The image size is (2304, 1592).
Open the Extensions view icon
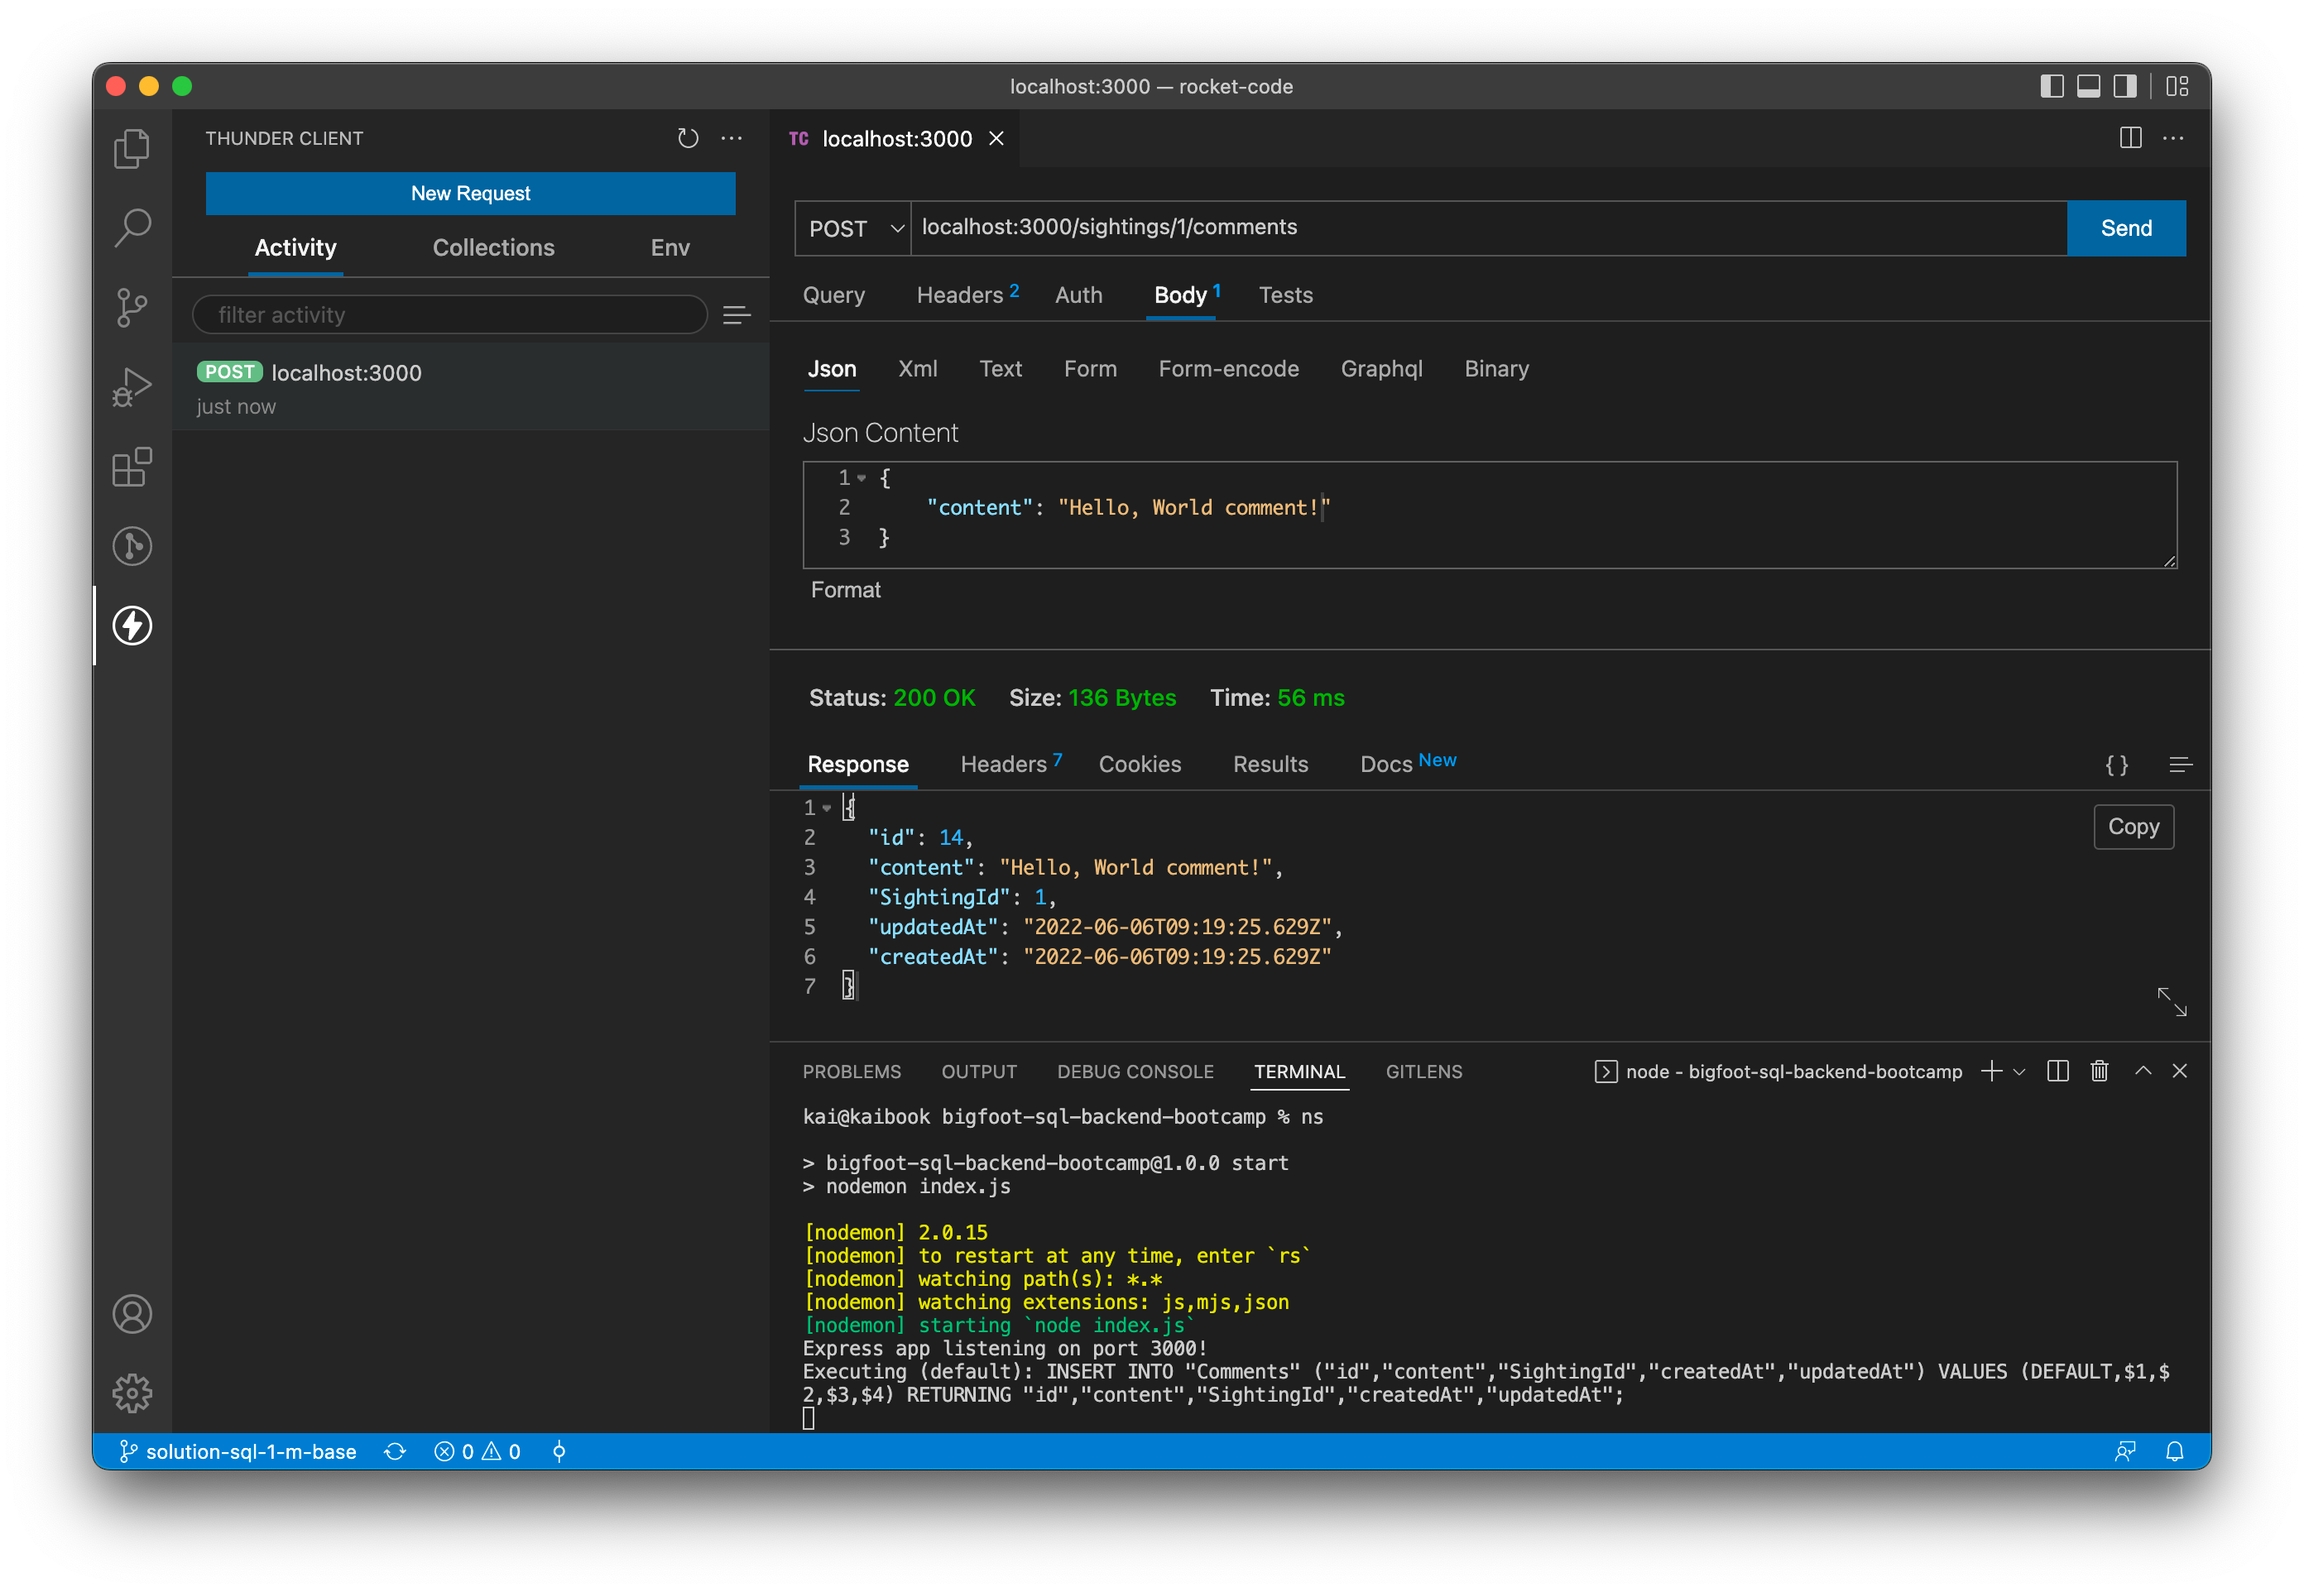point(132,467)
